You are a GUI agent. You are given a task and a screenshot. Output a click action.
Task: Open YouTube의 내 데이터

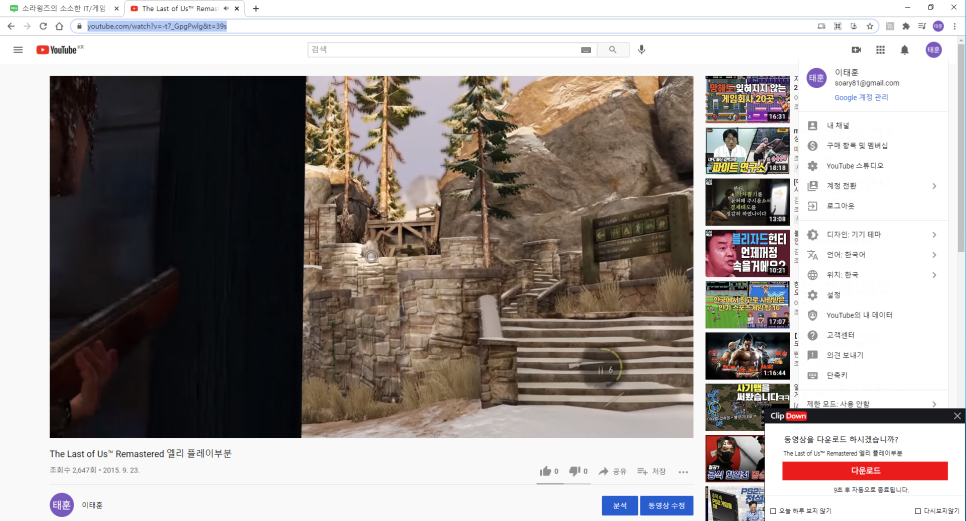coord(872,315)
